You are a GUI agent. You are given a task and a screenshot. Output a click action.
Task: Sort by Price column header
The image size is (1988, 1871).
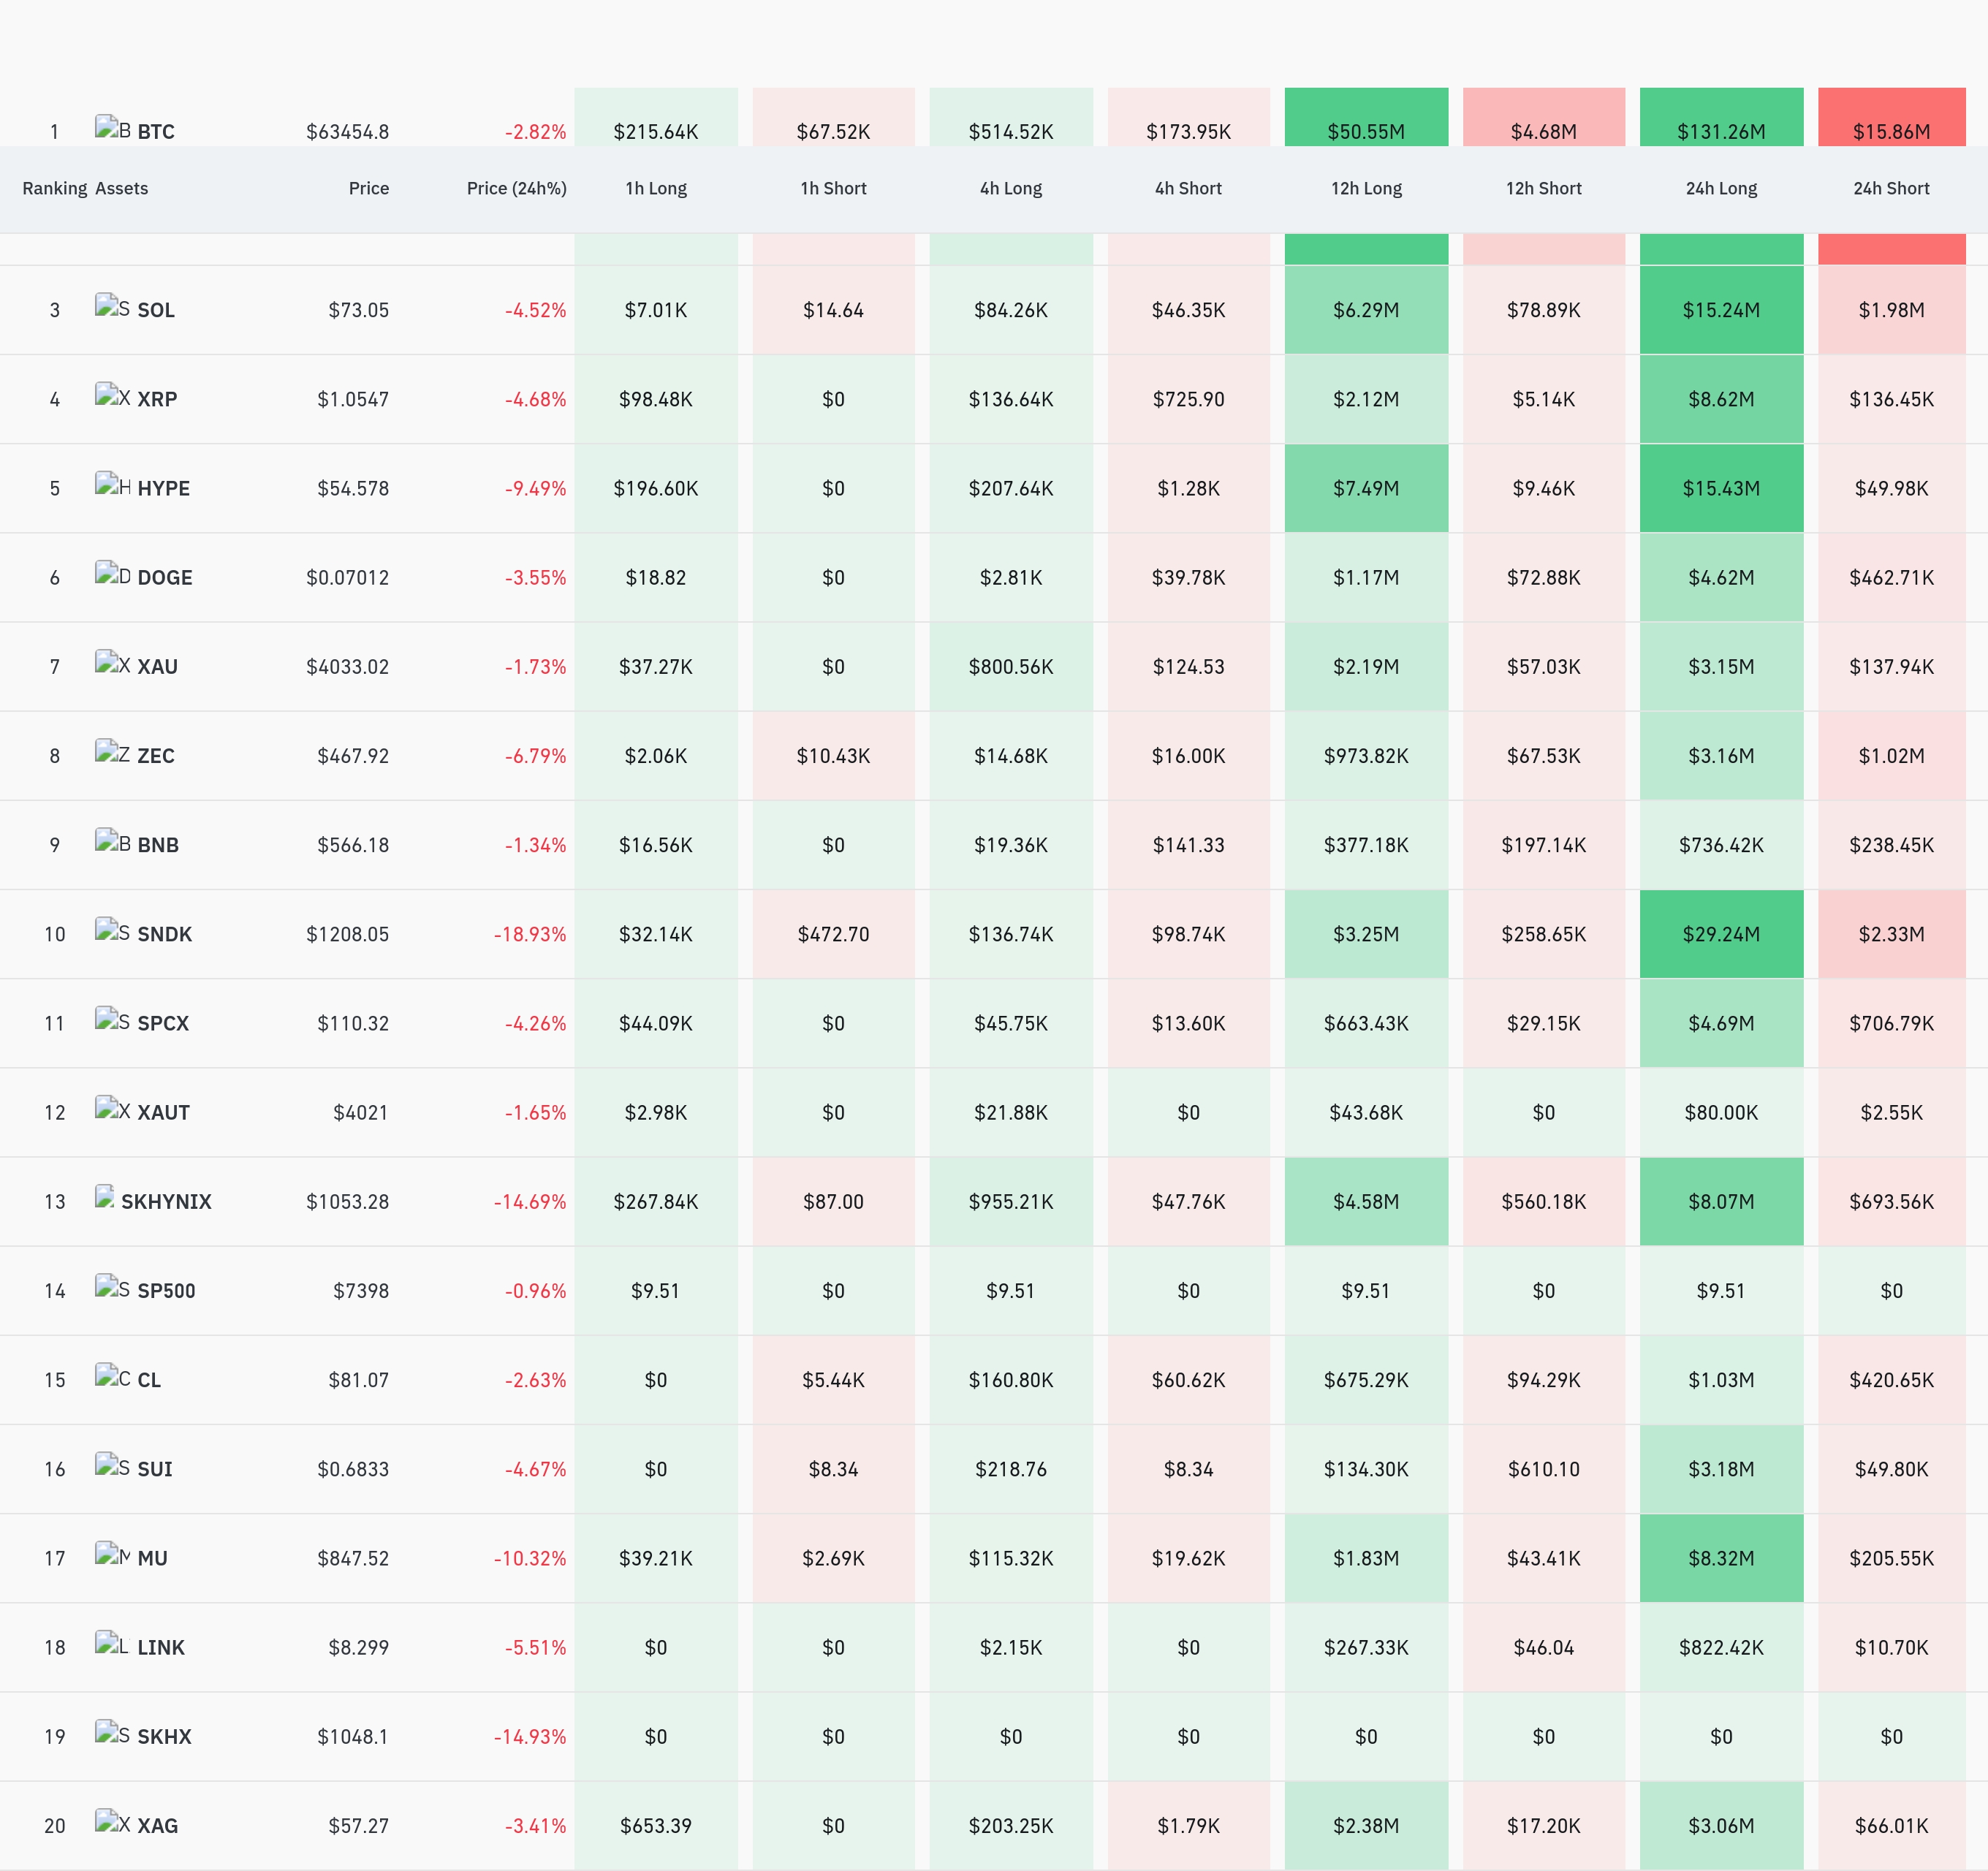368,188
